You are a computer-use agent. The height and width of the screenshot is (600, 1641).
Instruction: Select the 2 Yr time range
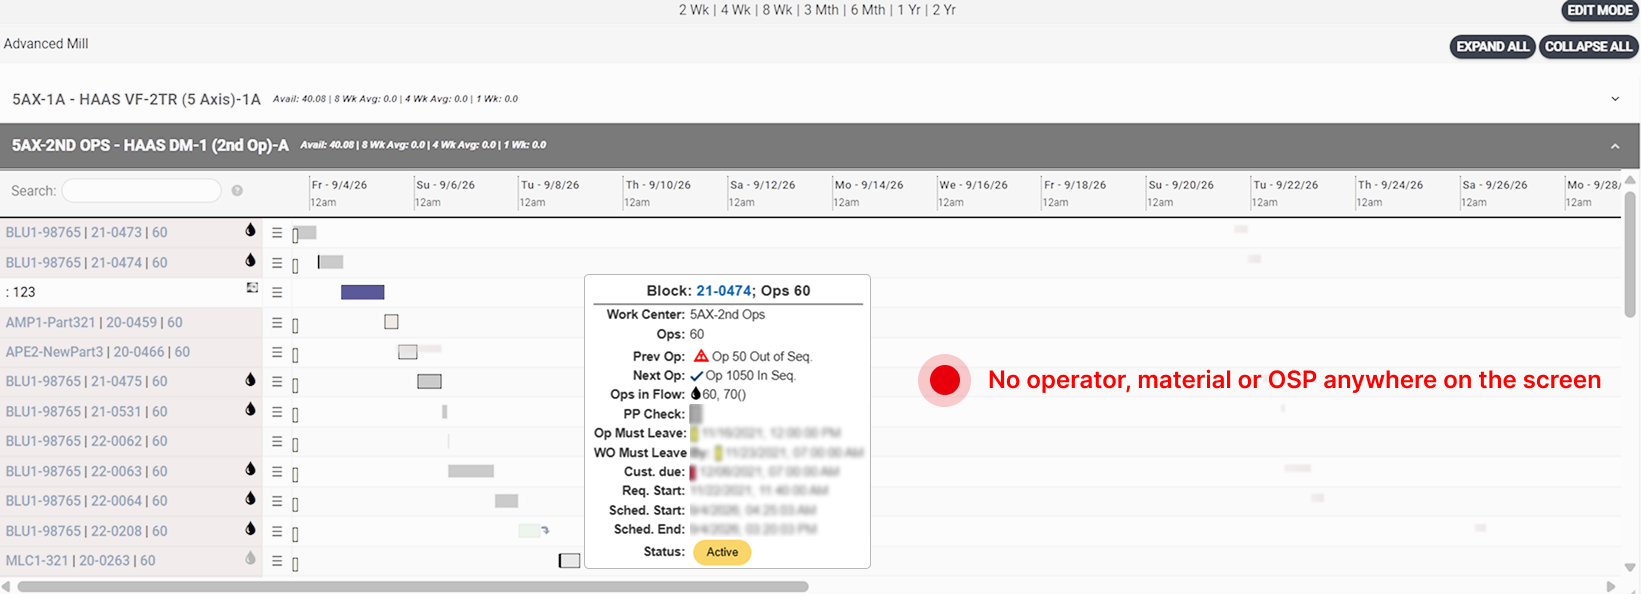[944, 10]
